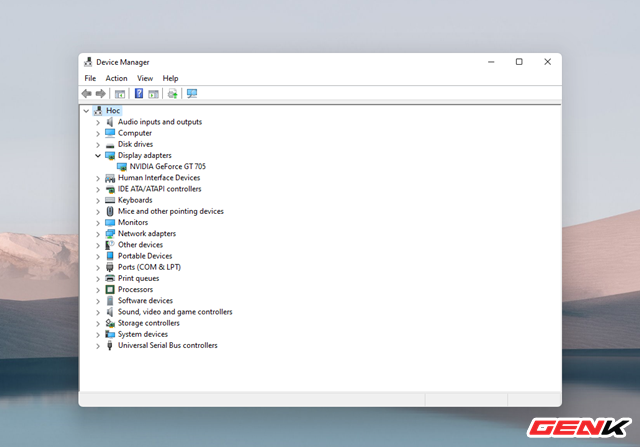
Task: Open the blue Help toolbar icon
Action: click(x=139, y=93)
